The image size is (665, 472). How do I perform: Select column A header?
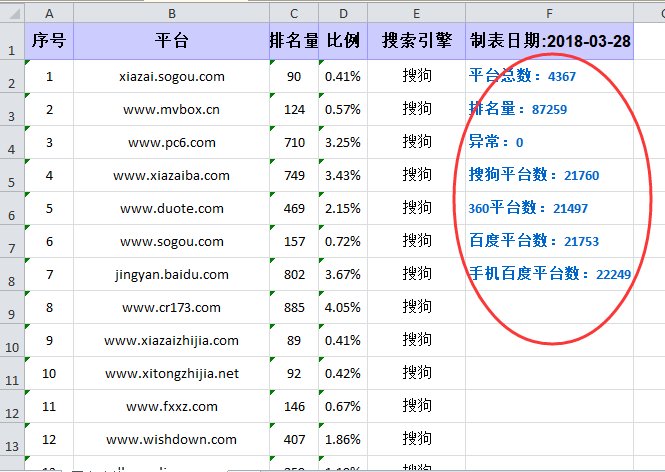tap(49, 12)
